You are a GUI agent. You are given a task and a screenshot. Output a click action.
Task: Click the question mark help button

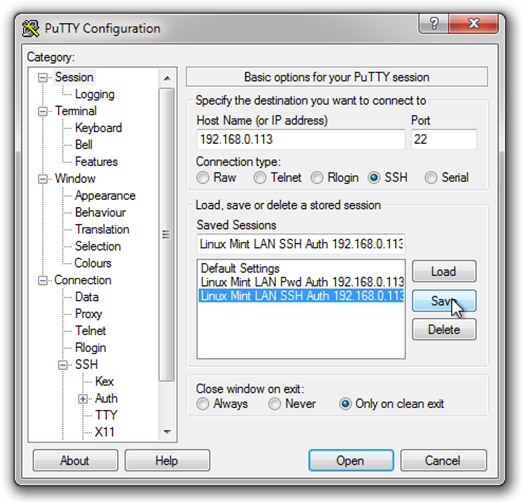[433, 24]
